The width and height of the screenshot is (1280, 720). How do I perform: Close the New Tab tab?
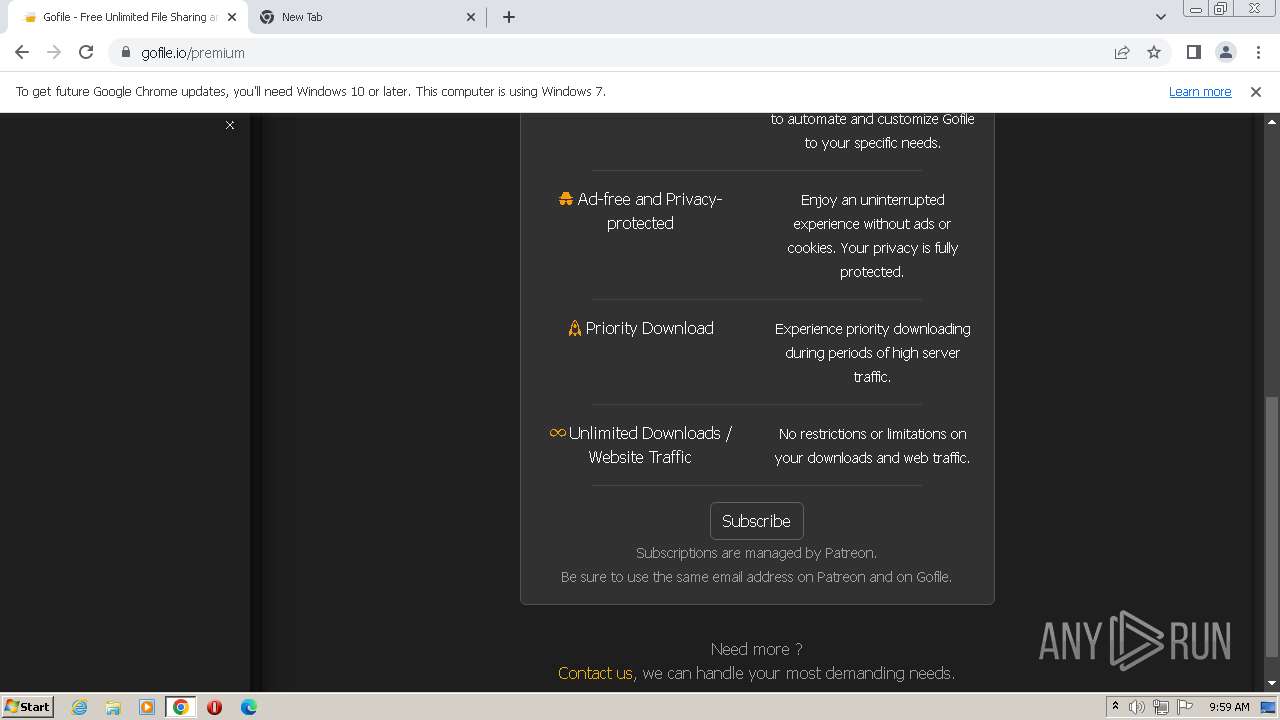471,17
